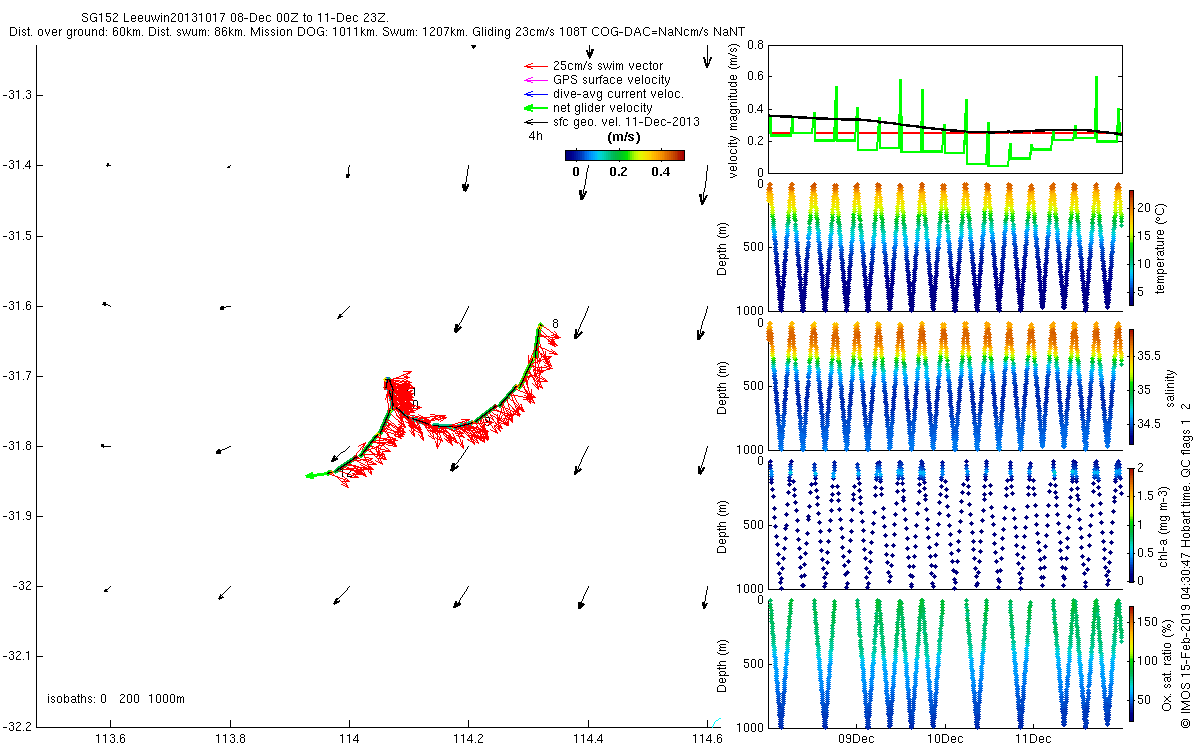Viewport: 1200px width, 750px height.
Task: Click the Ox. sat. ratio colorbar
Action: 1131,663
